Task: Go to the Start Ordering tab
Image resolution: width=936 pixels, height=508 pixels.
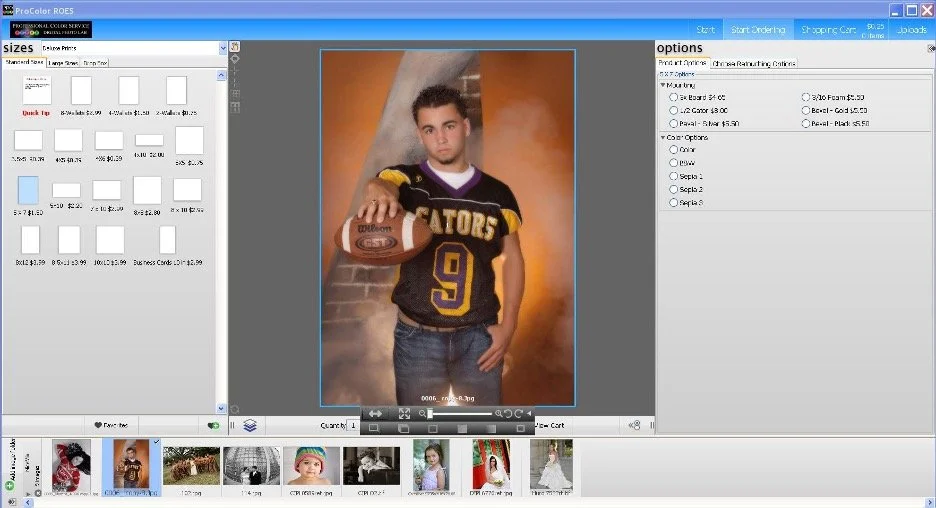Action: (x=758, y=29)
